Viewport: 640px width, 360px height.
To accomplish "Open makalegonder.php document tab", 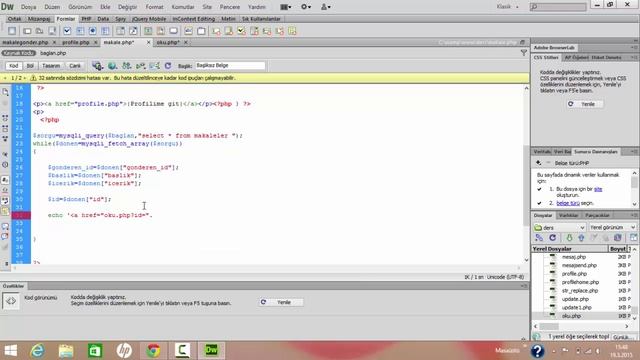I will coord(25,42).
